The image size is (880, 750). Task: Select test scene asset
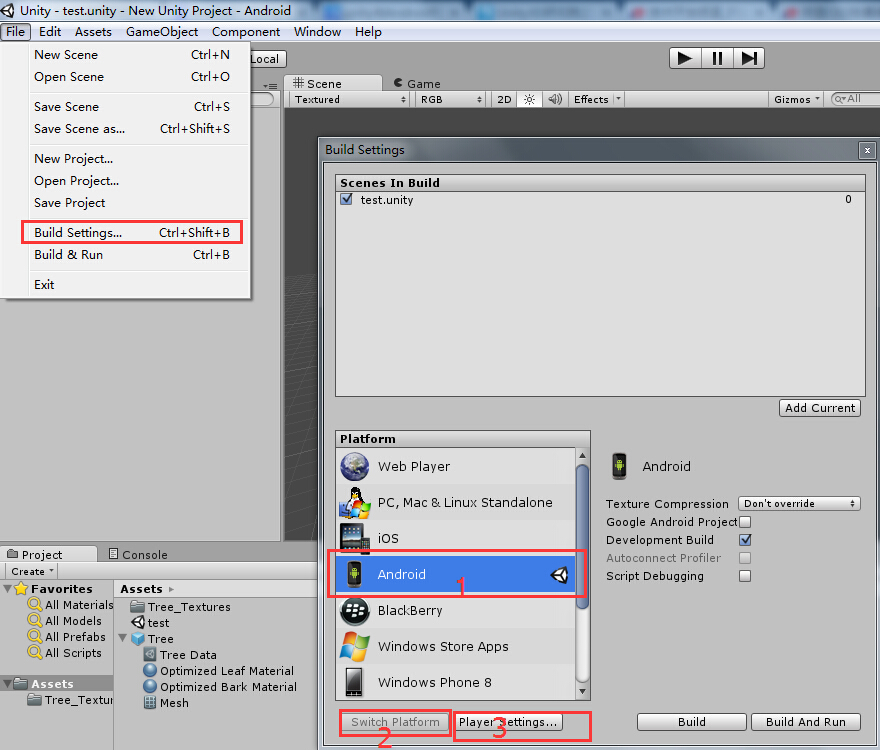[x=150, y=623]
